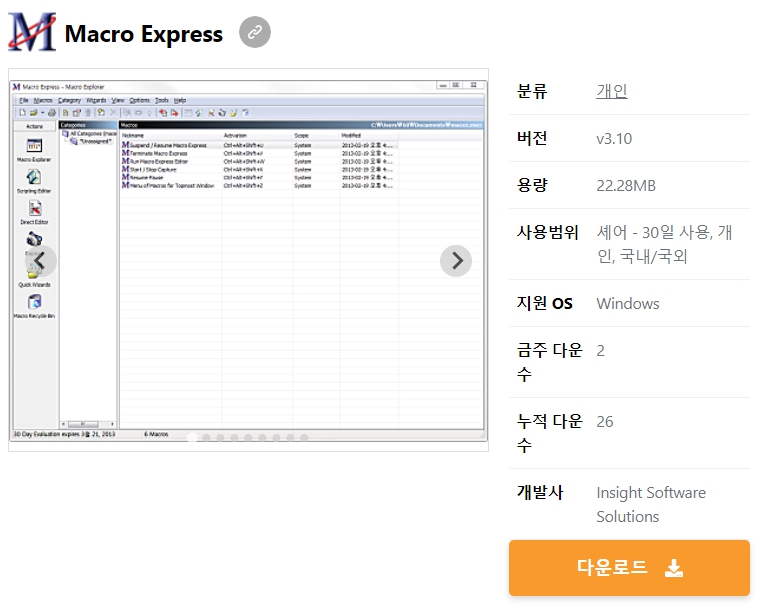Select the Windows supported OS value
Screen dimensions: 759x609
click(628, 304)
